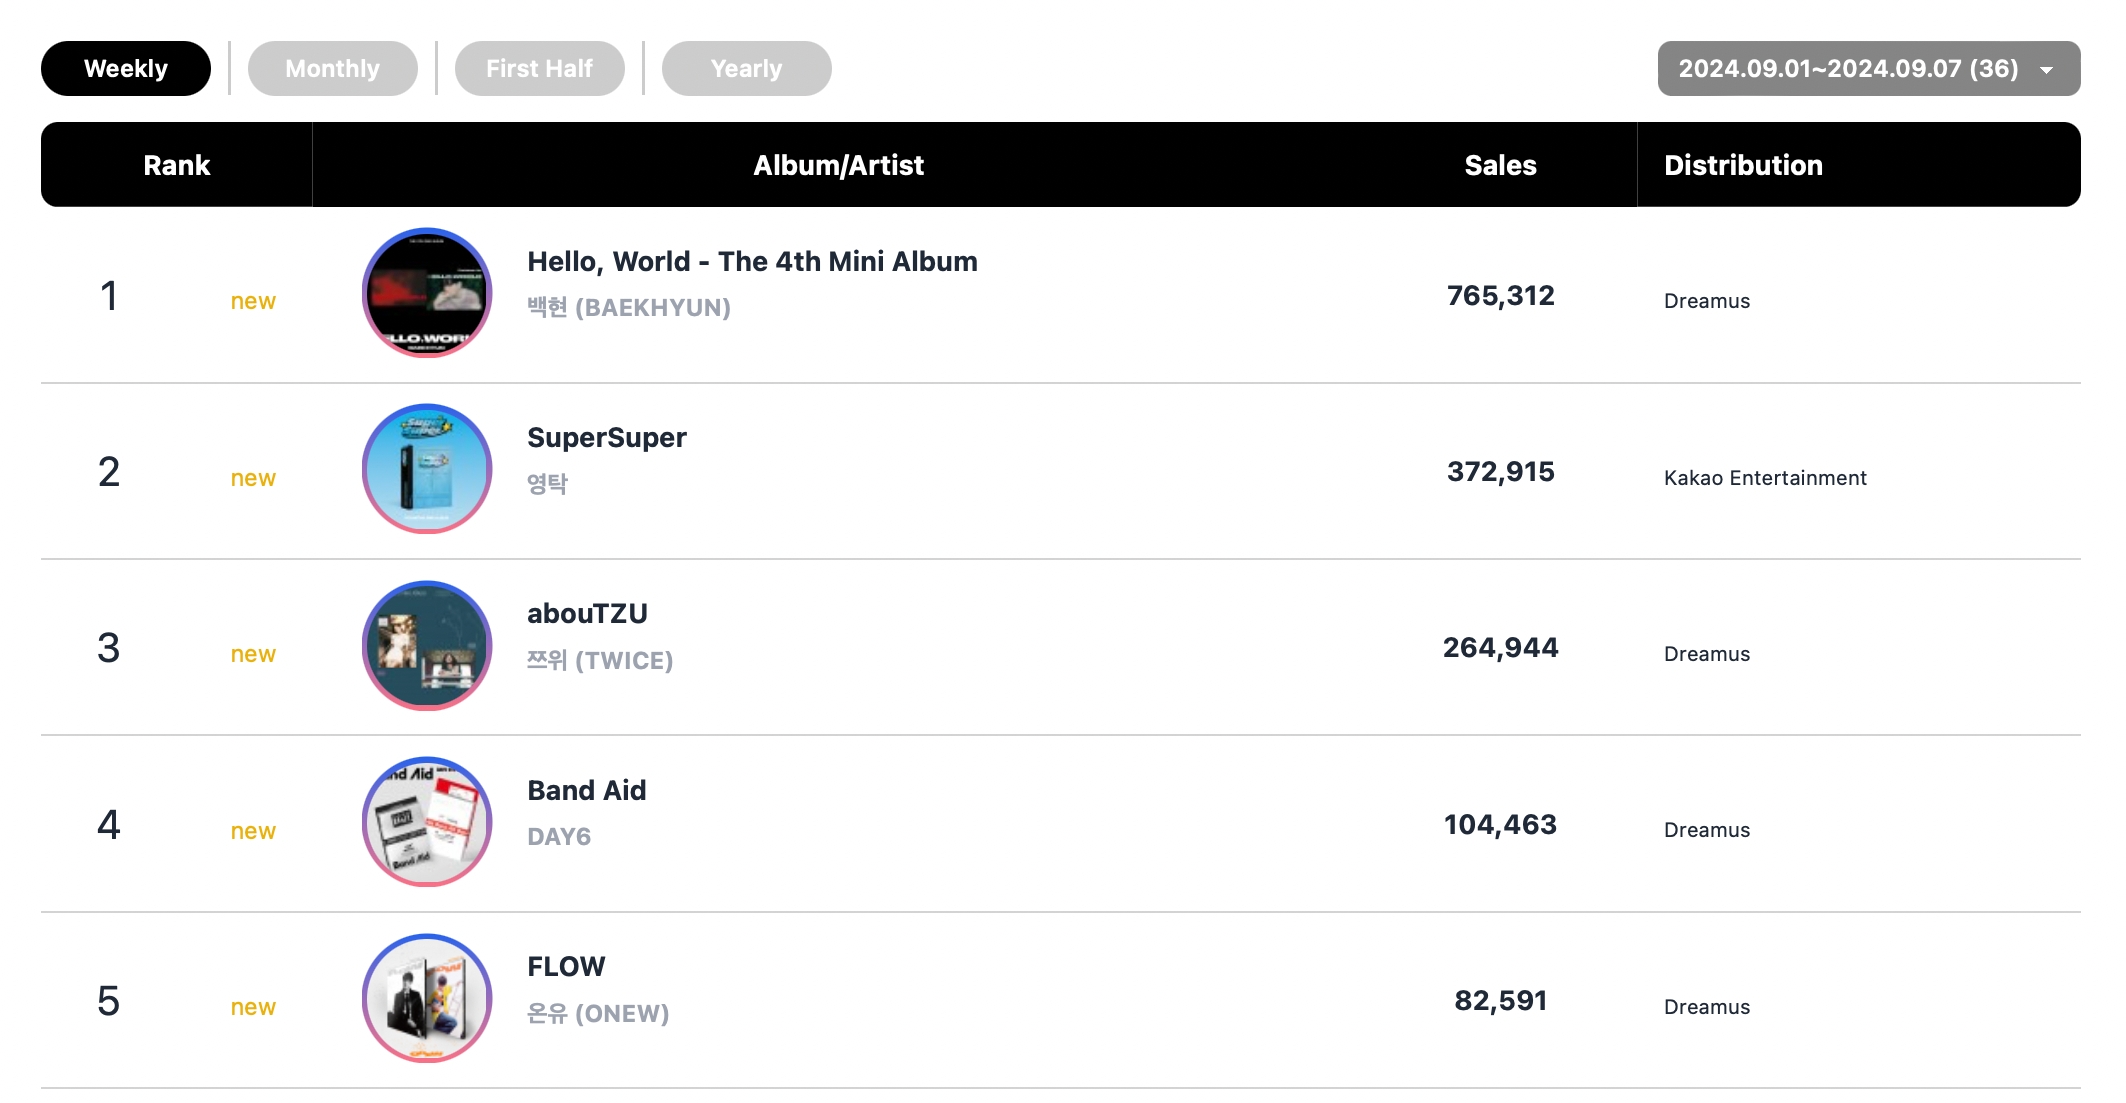Click rank 1 new entry badge
The width and height of the screenshot is (2126, 1103).
point(253,300)
